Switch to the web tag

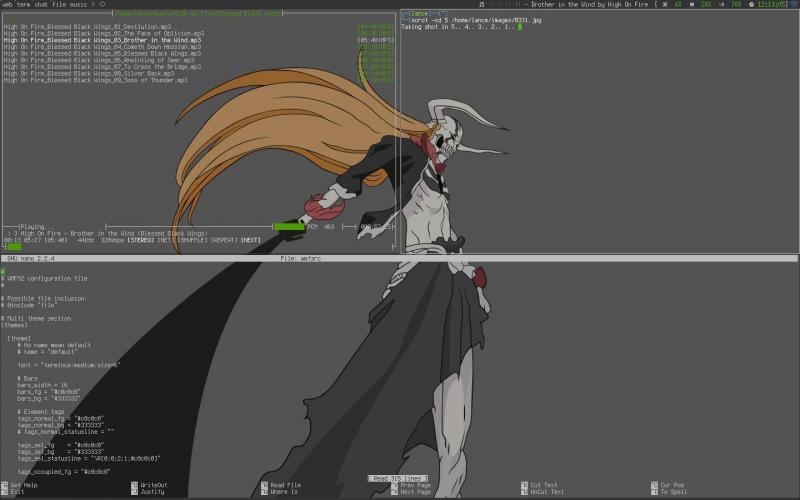[x=7, y=4]
